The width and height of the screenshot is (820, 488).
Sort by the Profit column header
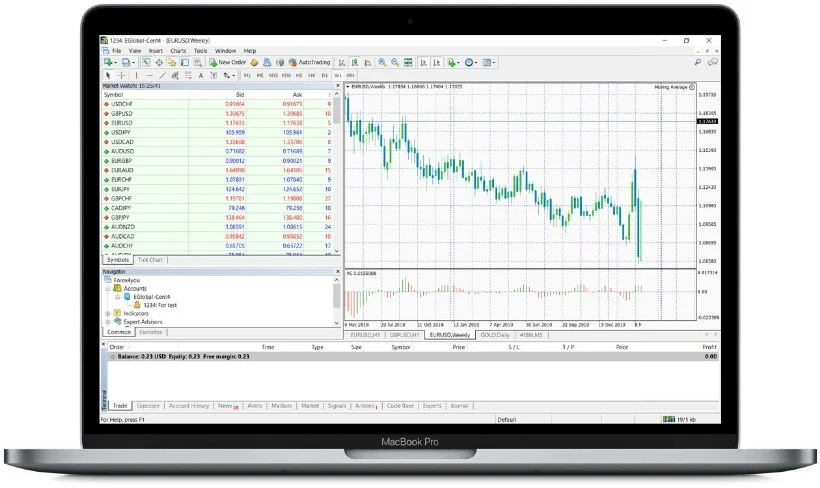point(709,347)
